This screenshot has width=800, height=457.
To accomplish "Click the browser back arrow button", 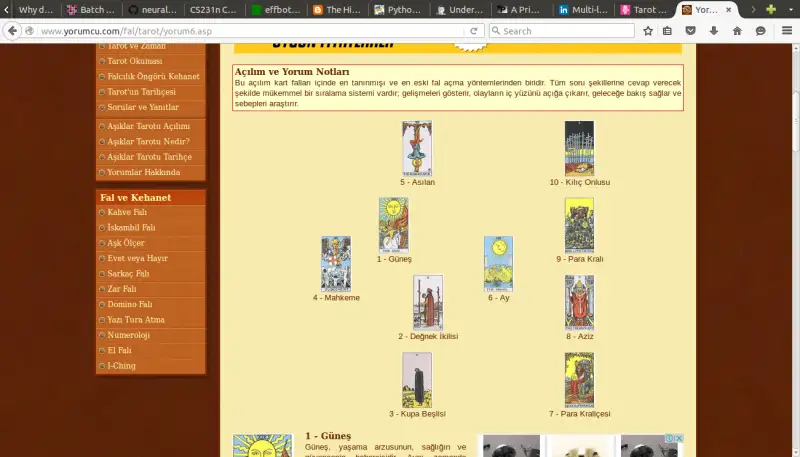I will [x=14, y=31].
